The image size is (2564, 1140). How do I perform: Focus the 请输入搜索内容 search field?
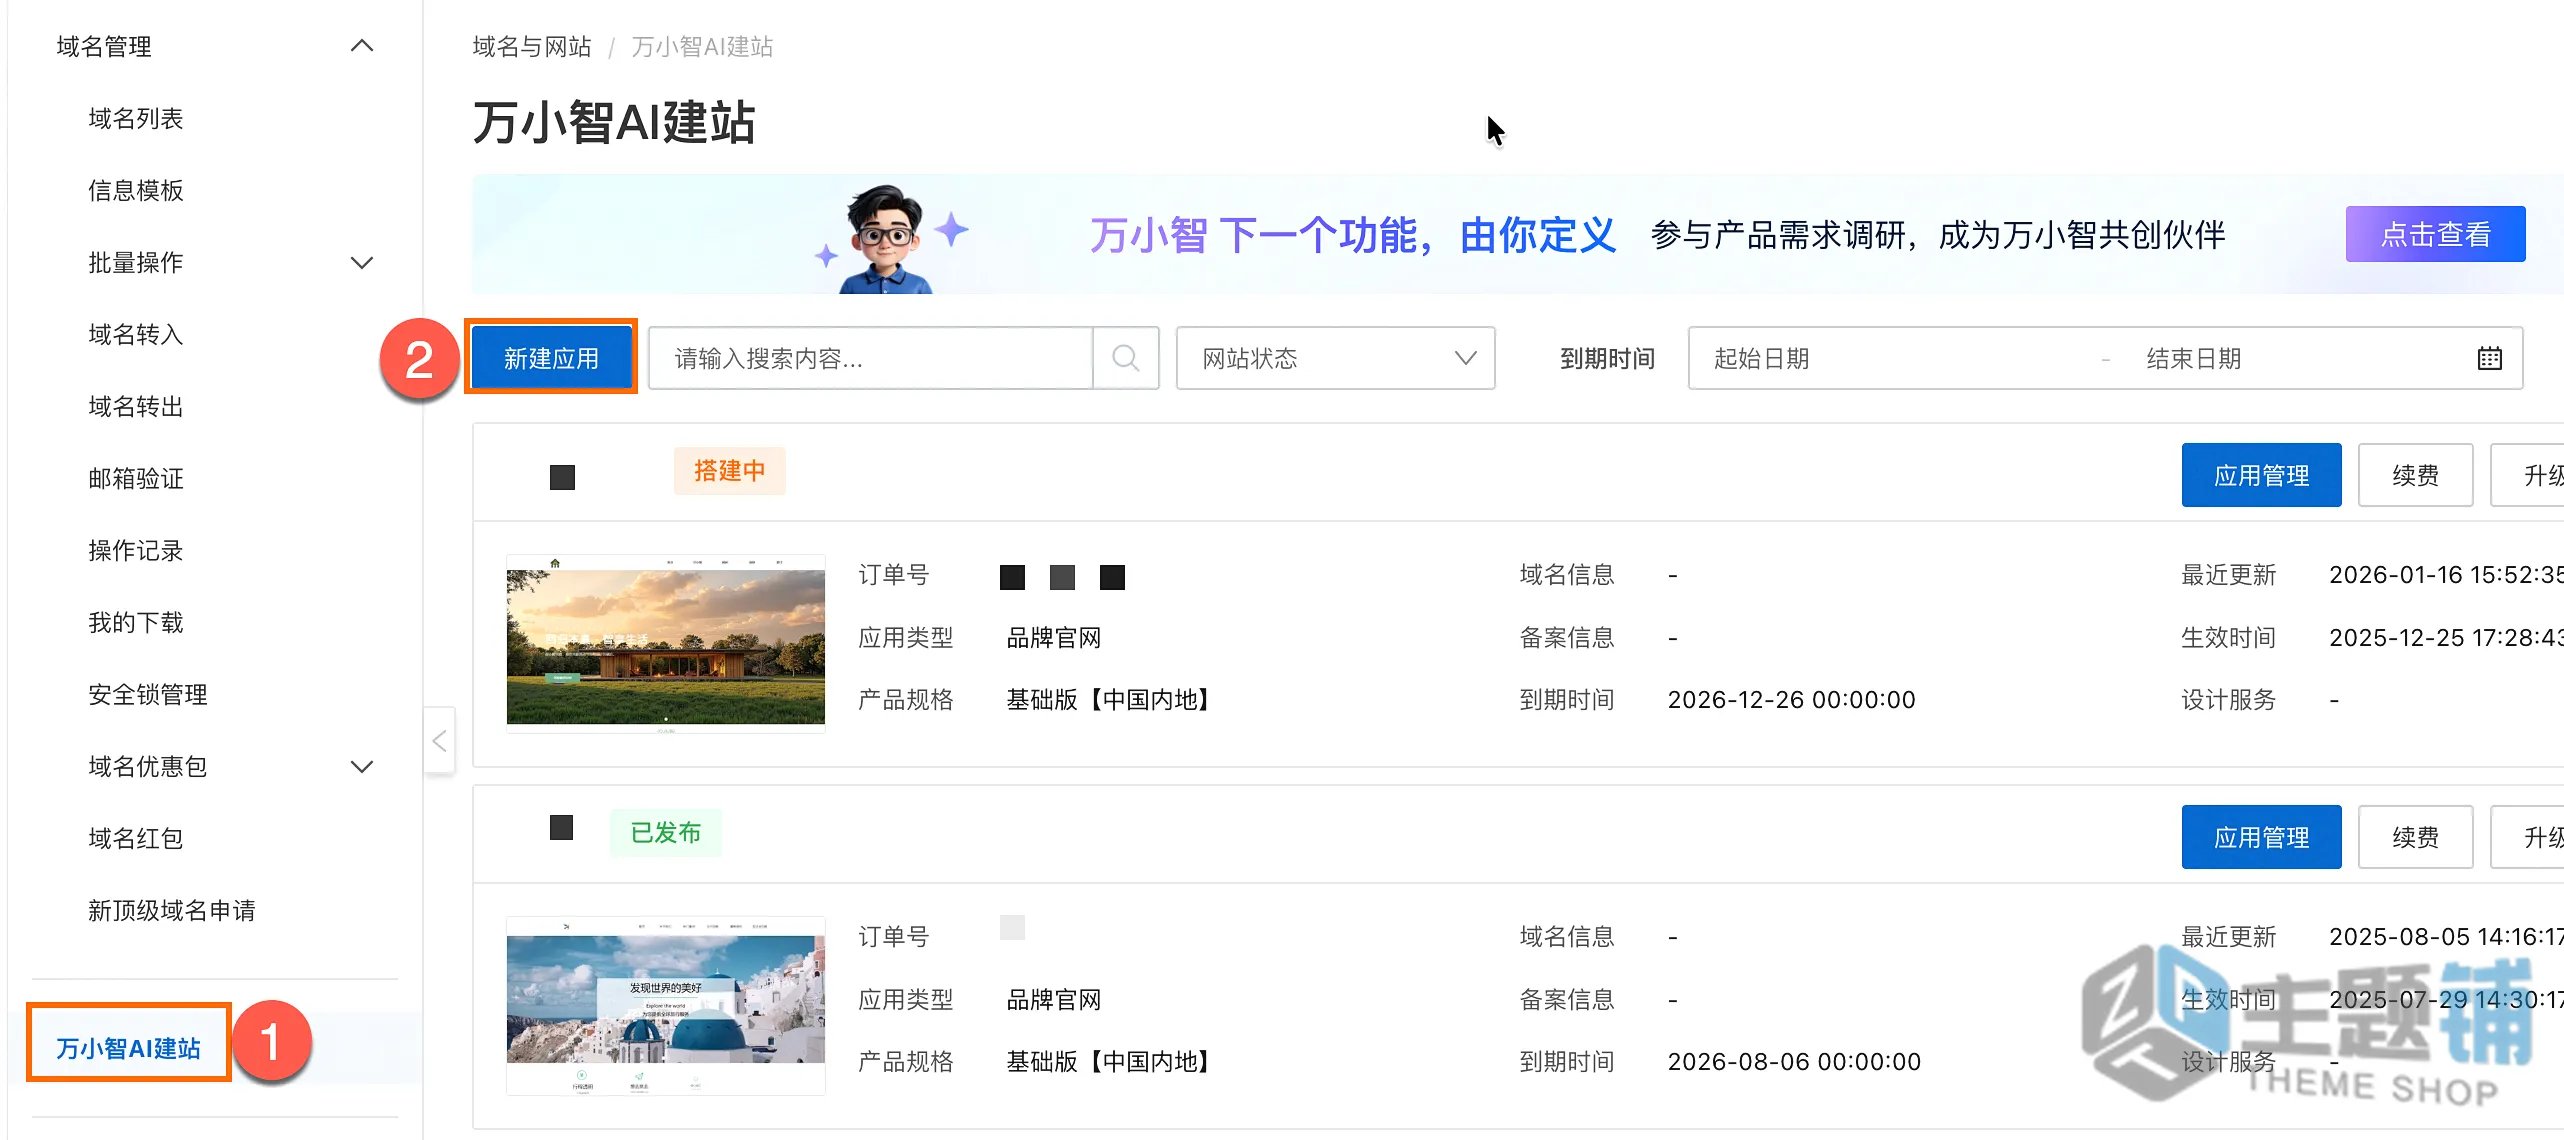click(870, 358)
